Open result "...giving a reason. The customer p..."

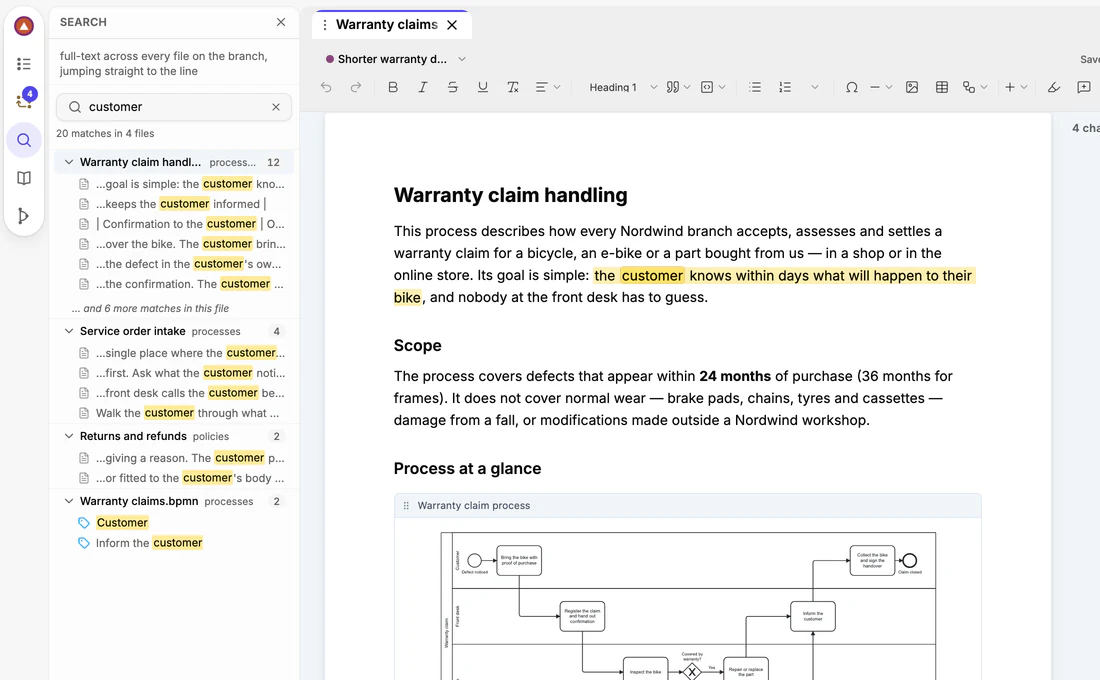tap(182, 458)
